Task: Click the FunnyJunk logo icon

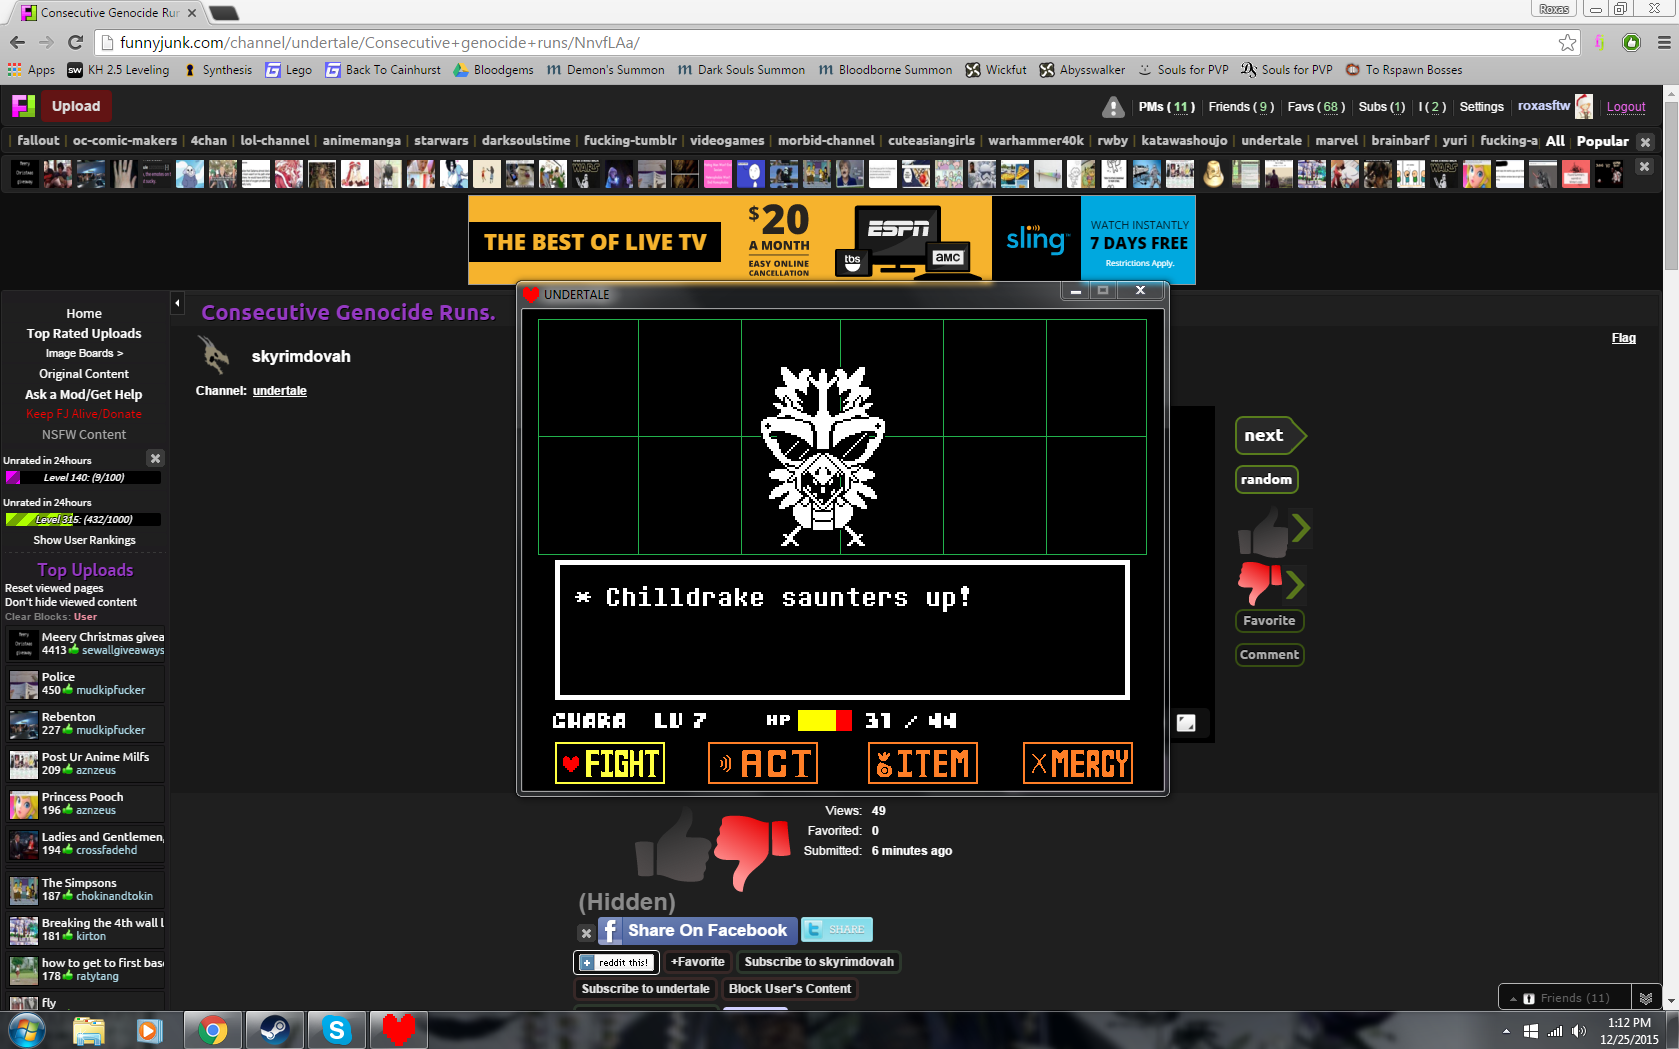Action: click(23, 106)
